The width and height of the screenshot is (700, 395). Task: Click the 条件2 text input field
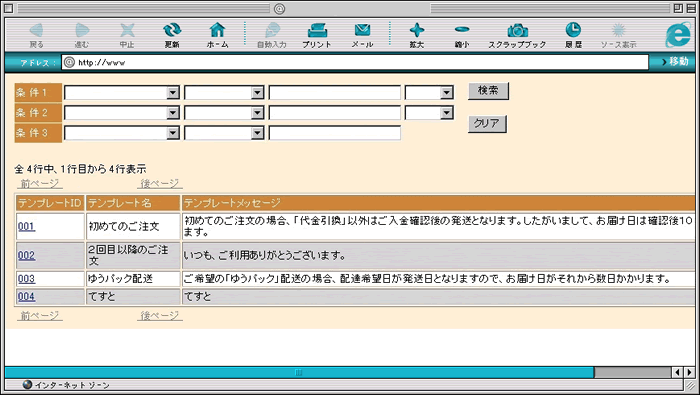pyautogui.click(x=335, y=112)
